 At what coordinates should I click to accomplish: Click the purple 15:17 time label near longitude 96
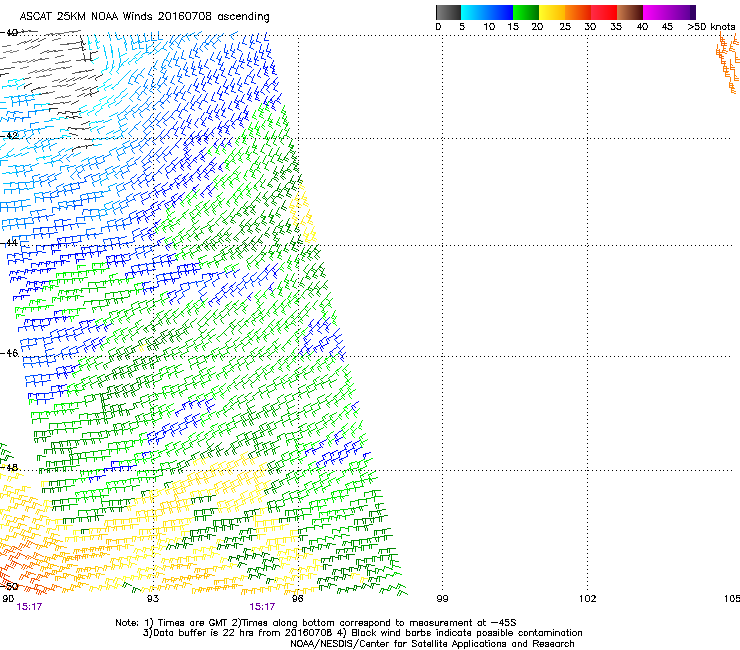click(x=262, y=607)
